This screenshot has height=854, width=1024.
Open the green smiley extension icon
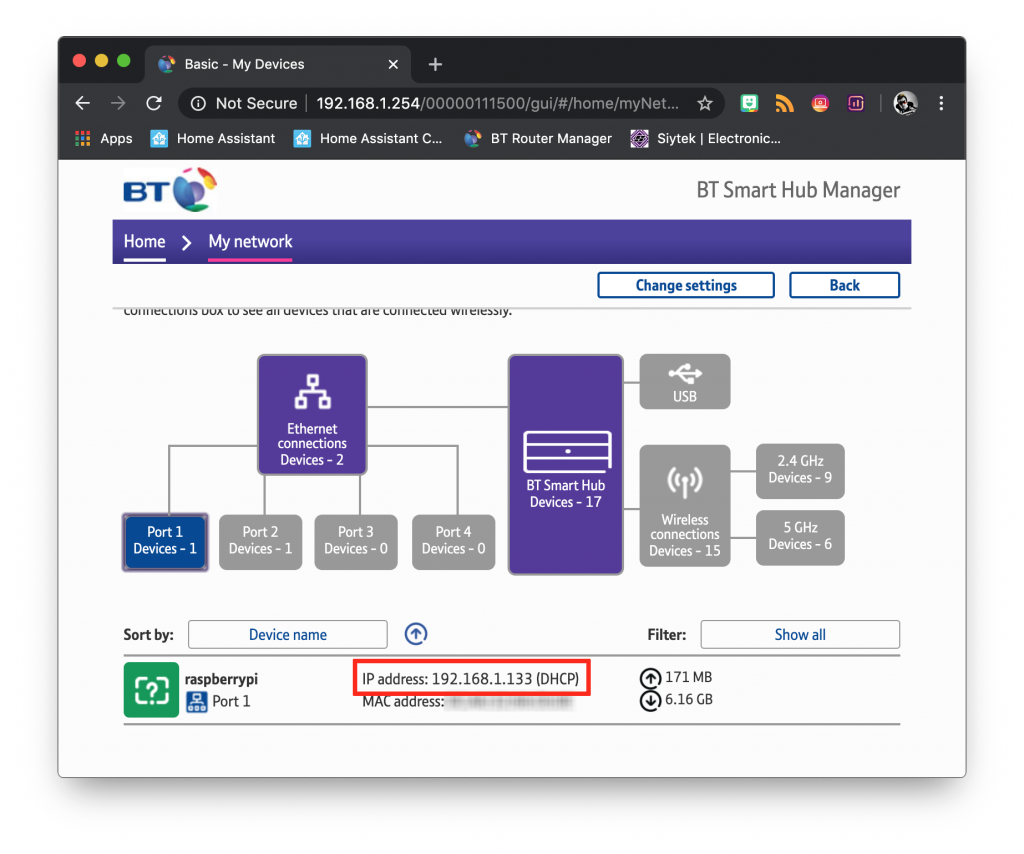(x=749, y=103)
